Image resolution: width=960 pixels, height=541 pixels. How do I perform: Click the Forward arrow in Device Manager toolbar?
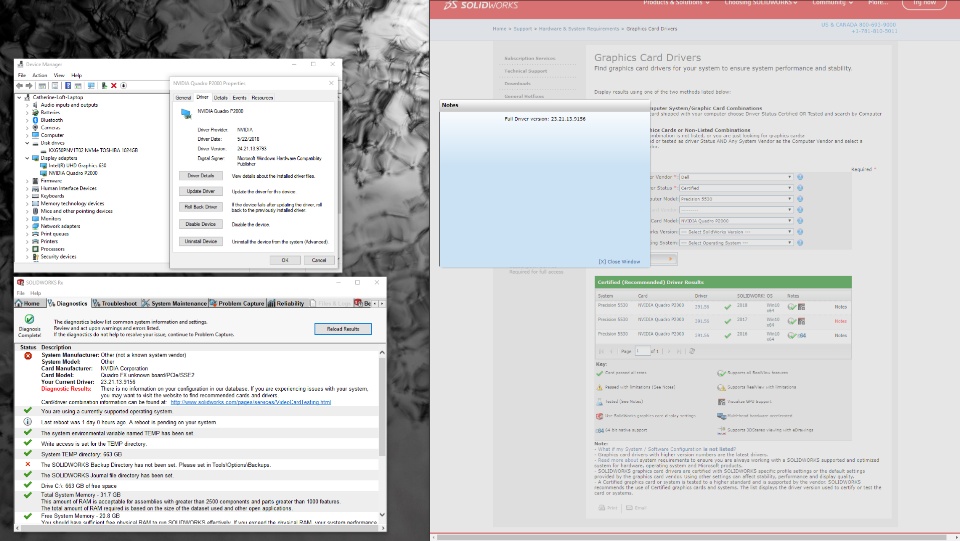29,86
